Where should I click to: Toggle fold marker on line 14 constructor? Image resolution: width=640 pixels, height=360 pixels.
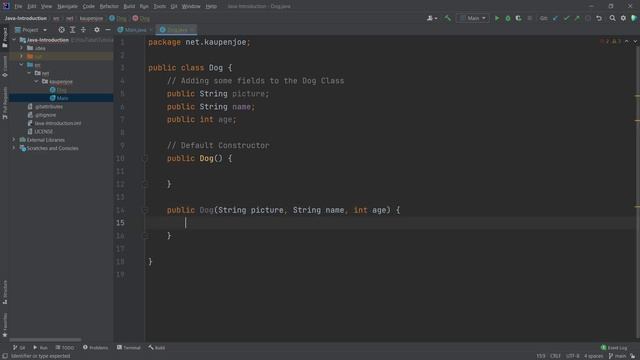[145, 210]
